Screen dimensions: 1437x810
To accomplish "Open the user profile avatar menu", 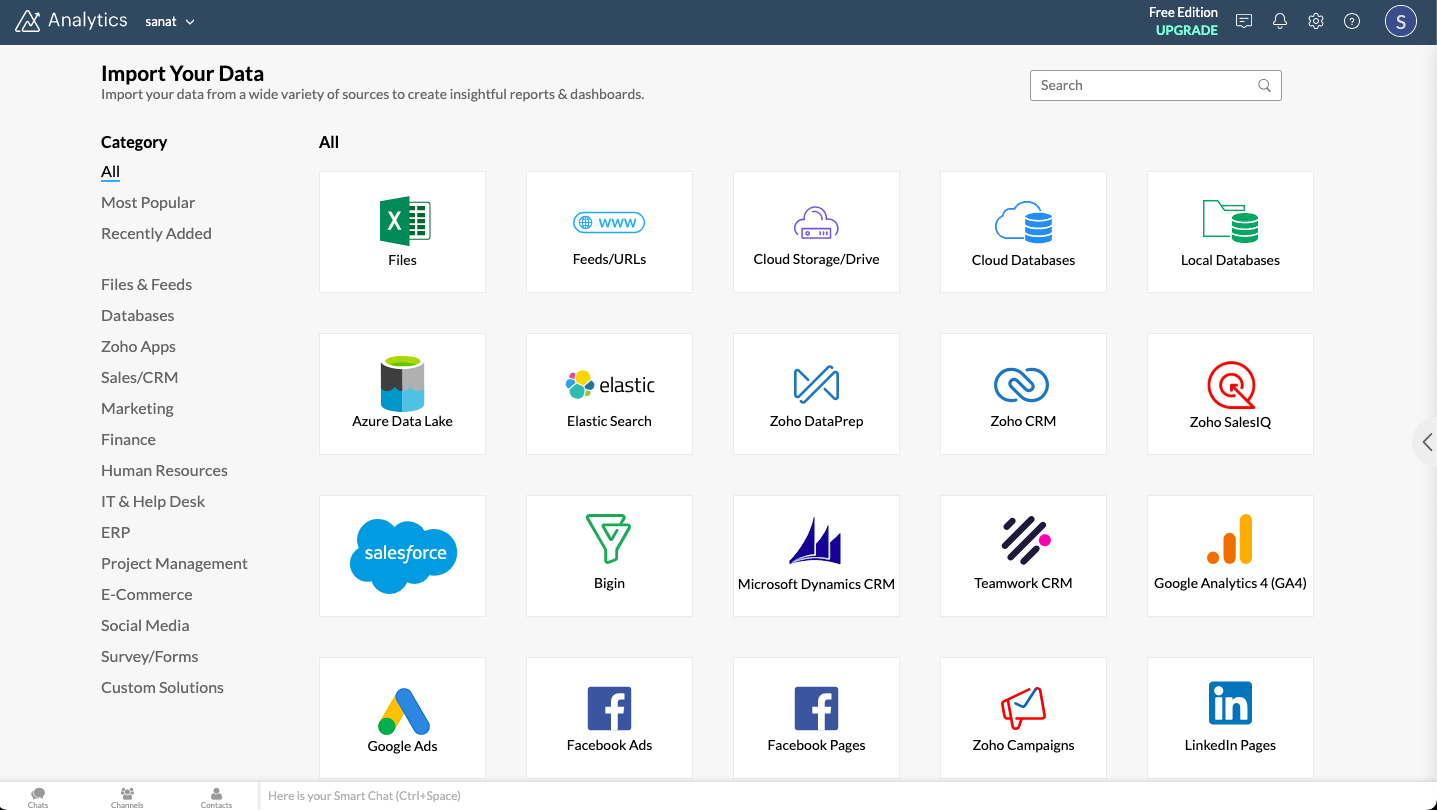I will pos(1400,21).
